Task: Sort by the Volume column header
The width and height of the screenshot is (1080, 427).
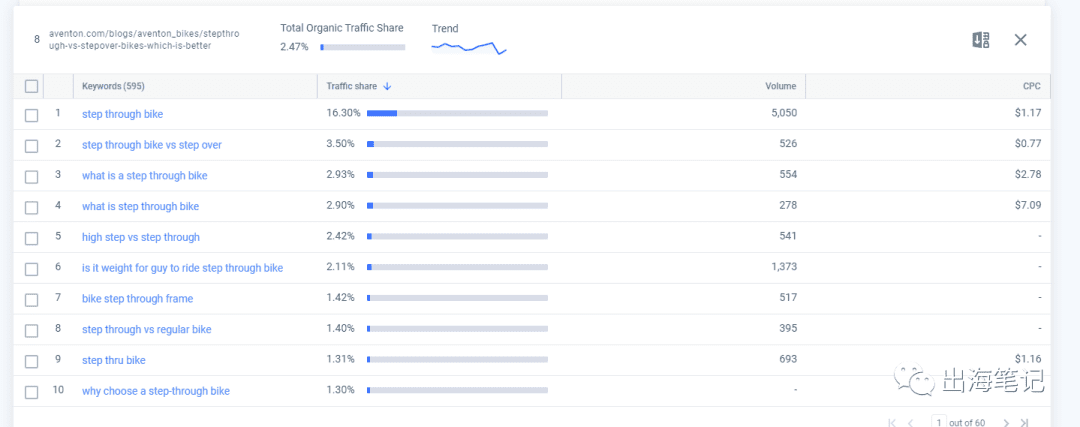Action: tap(780, 86)
